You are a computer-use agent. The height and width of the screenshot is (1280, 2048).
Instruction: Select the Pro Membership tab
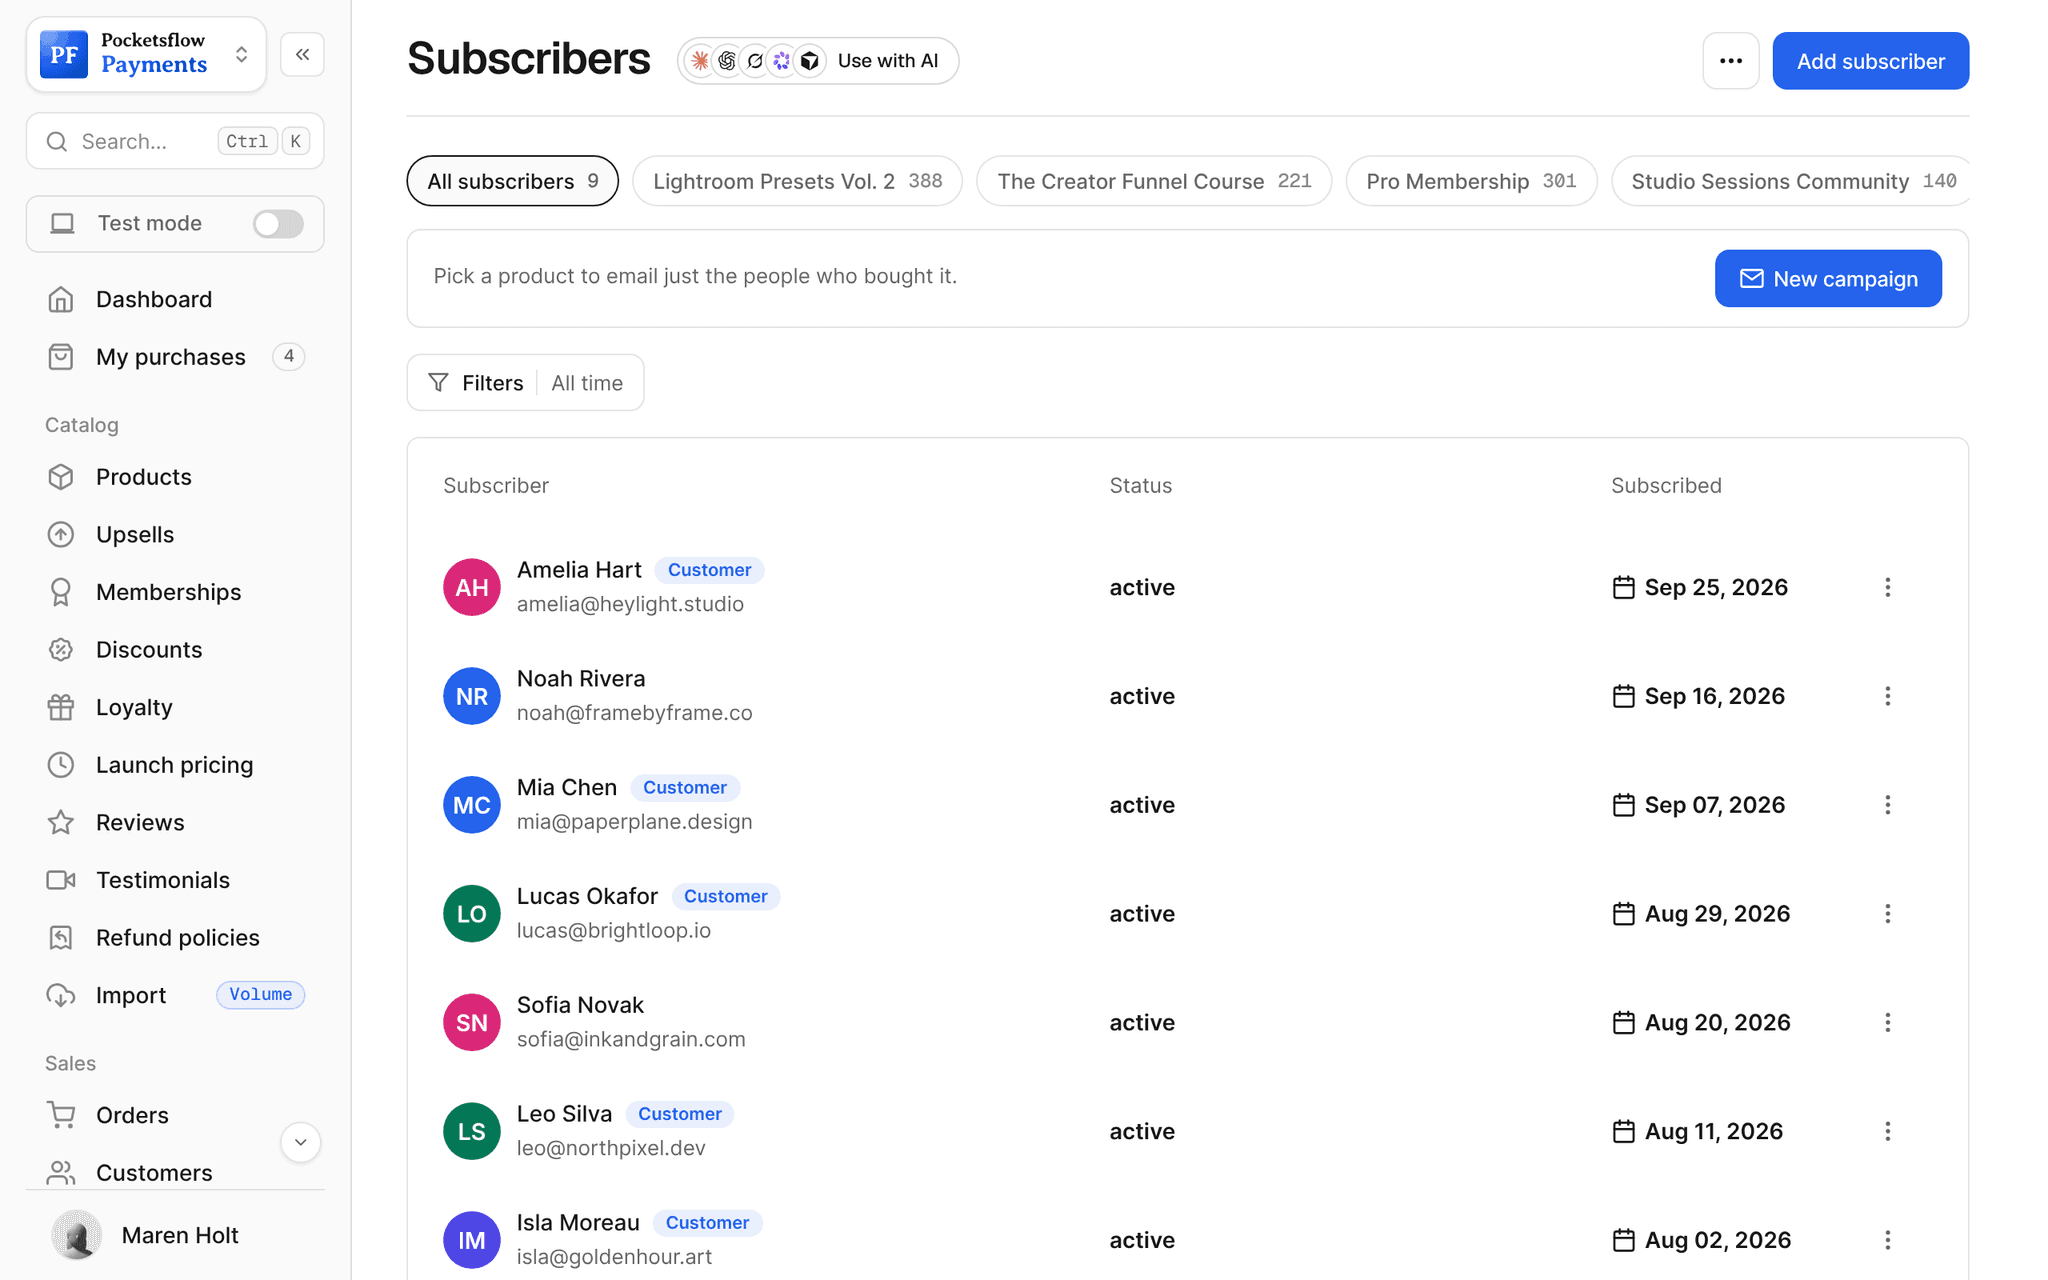[x=1471, y=181]
